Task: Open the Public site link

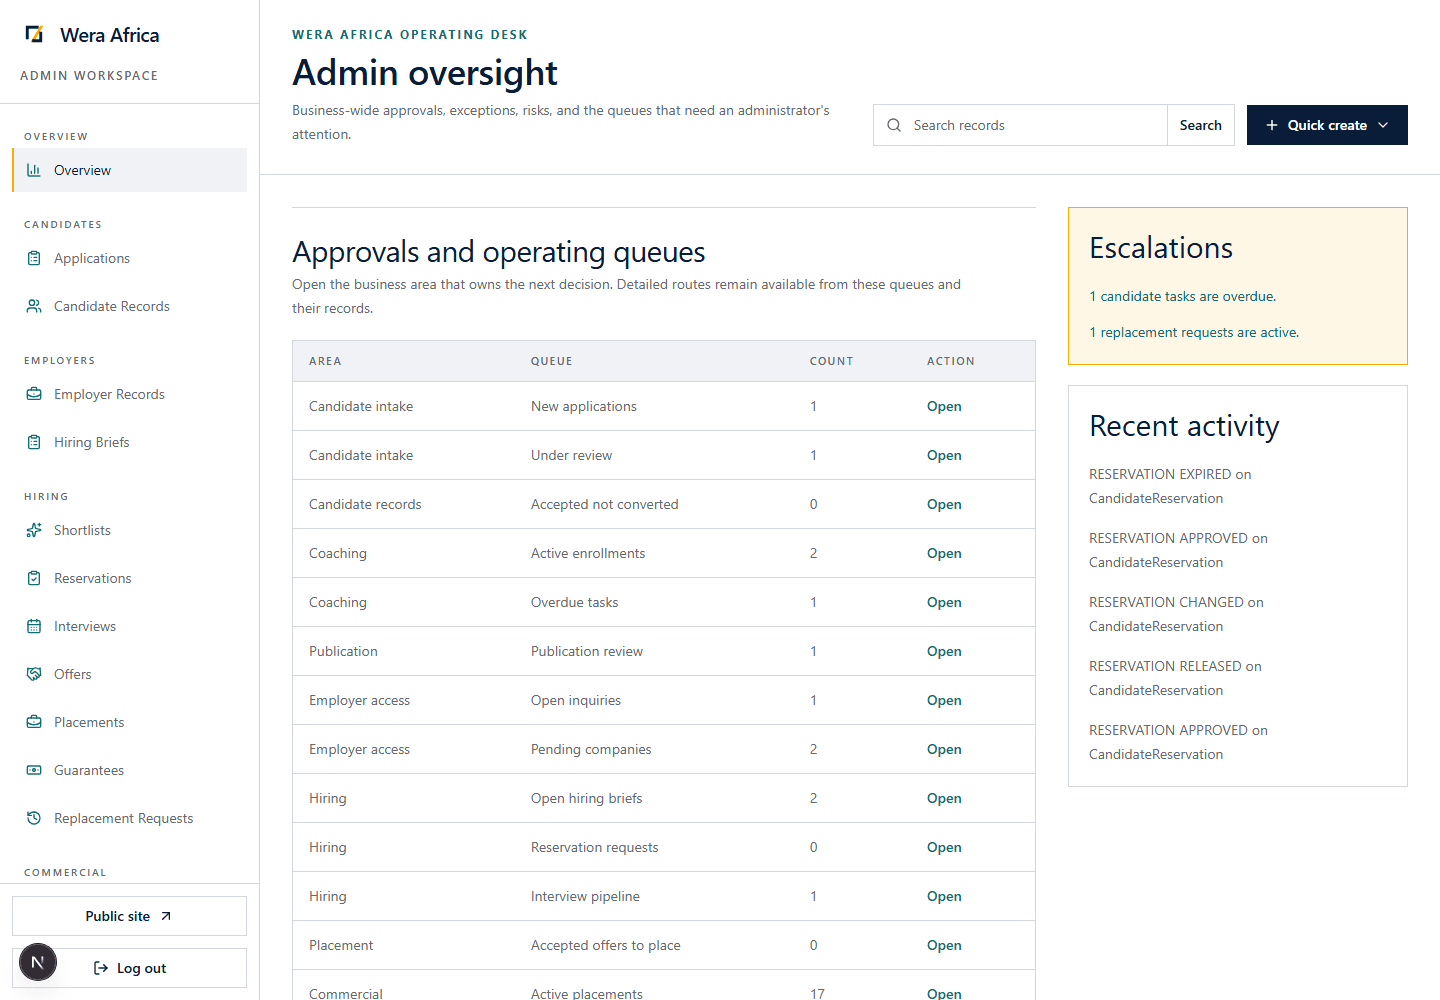Action: pos(129,916)
